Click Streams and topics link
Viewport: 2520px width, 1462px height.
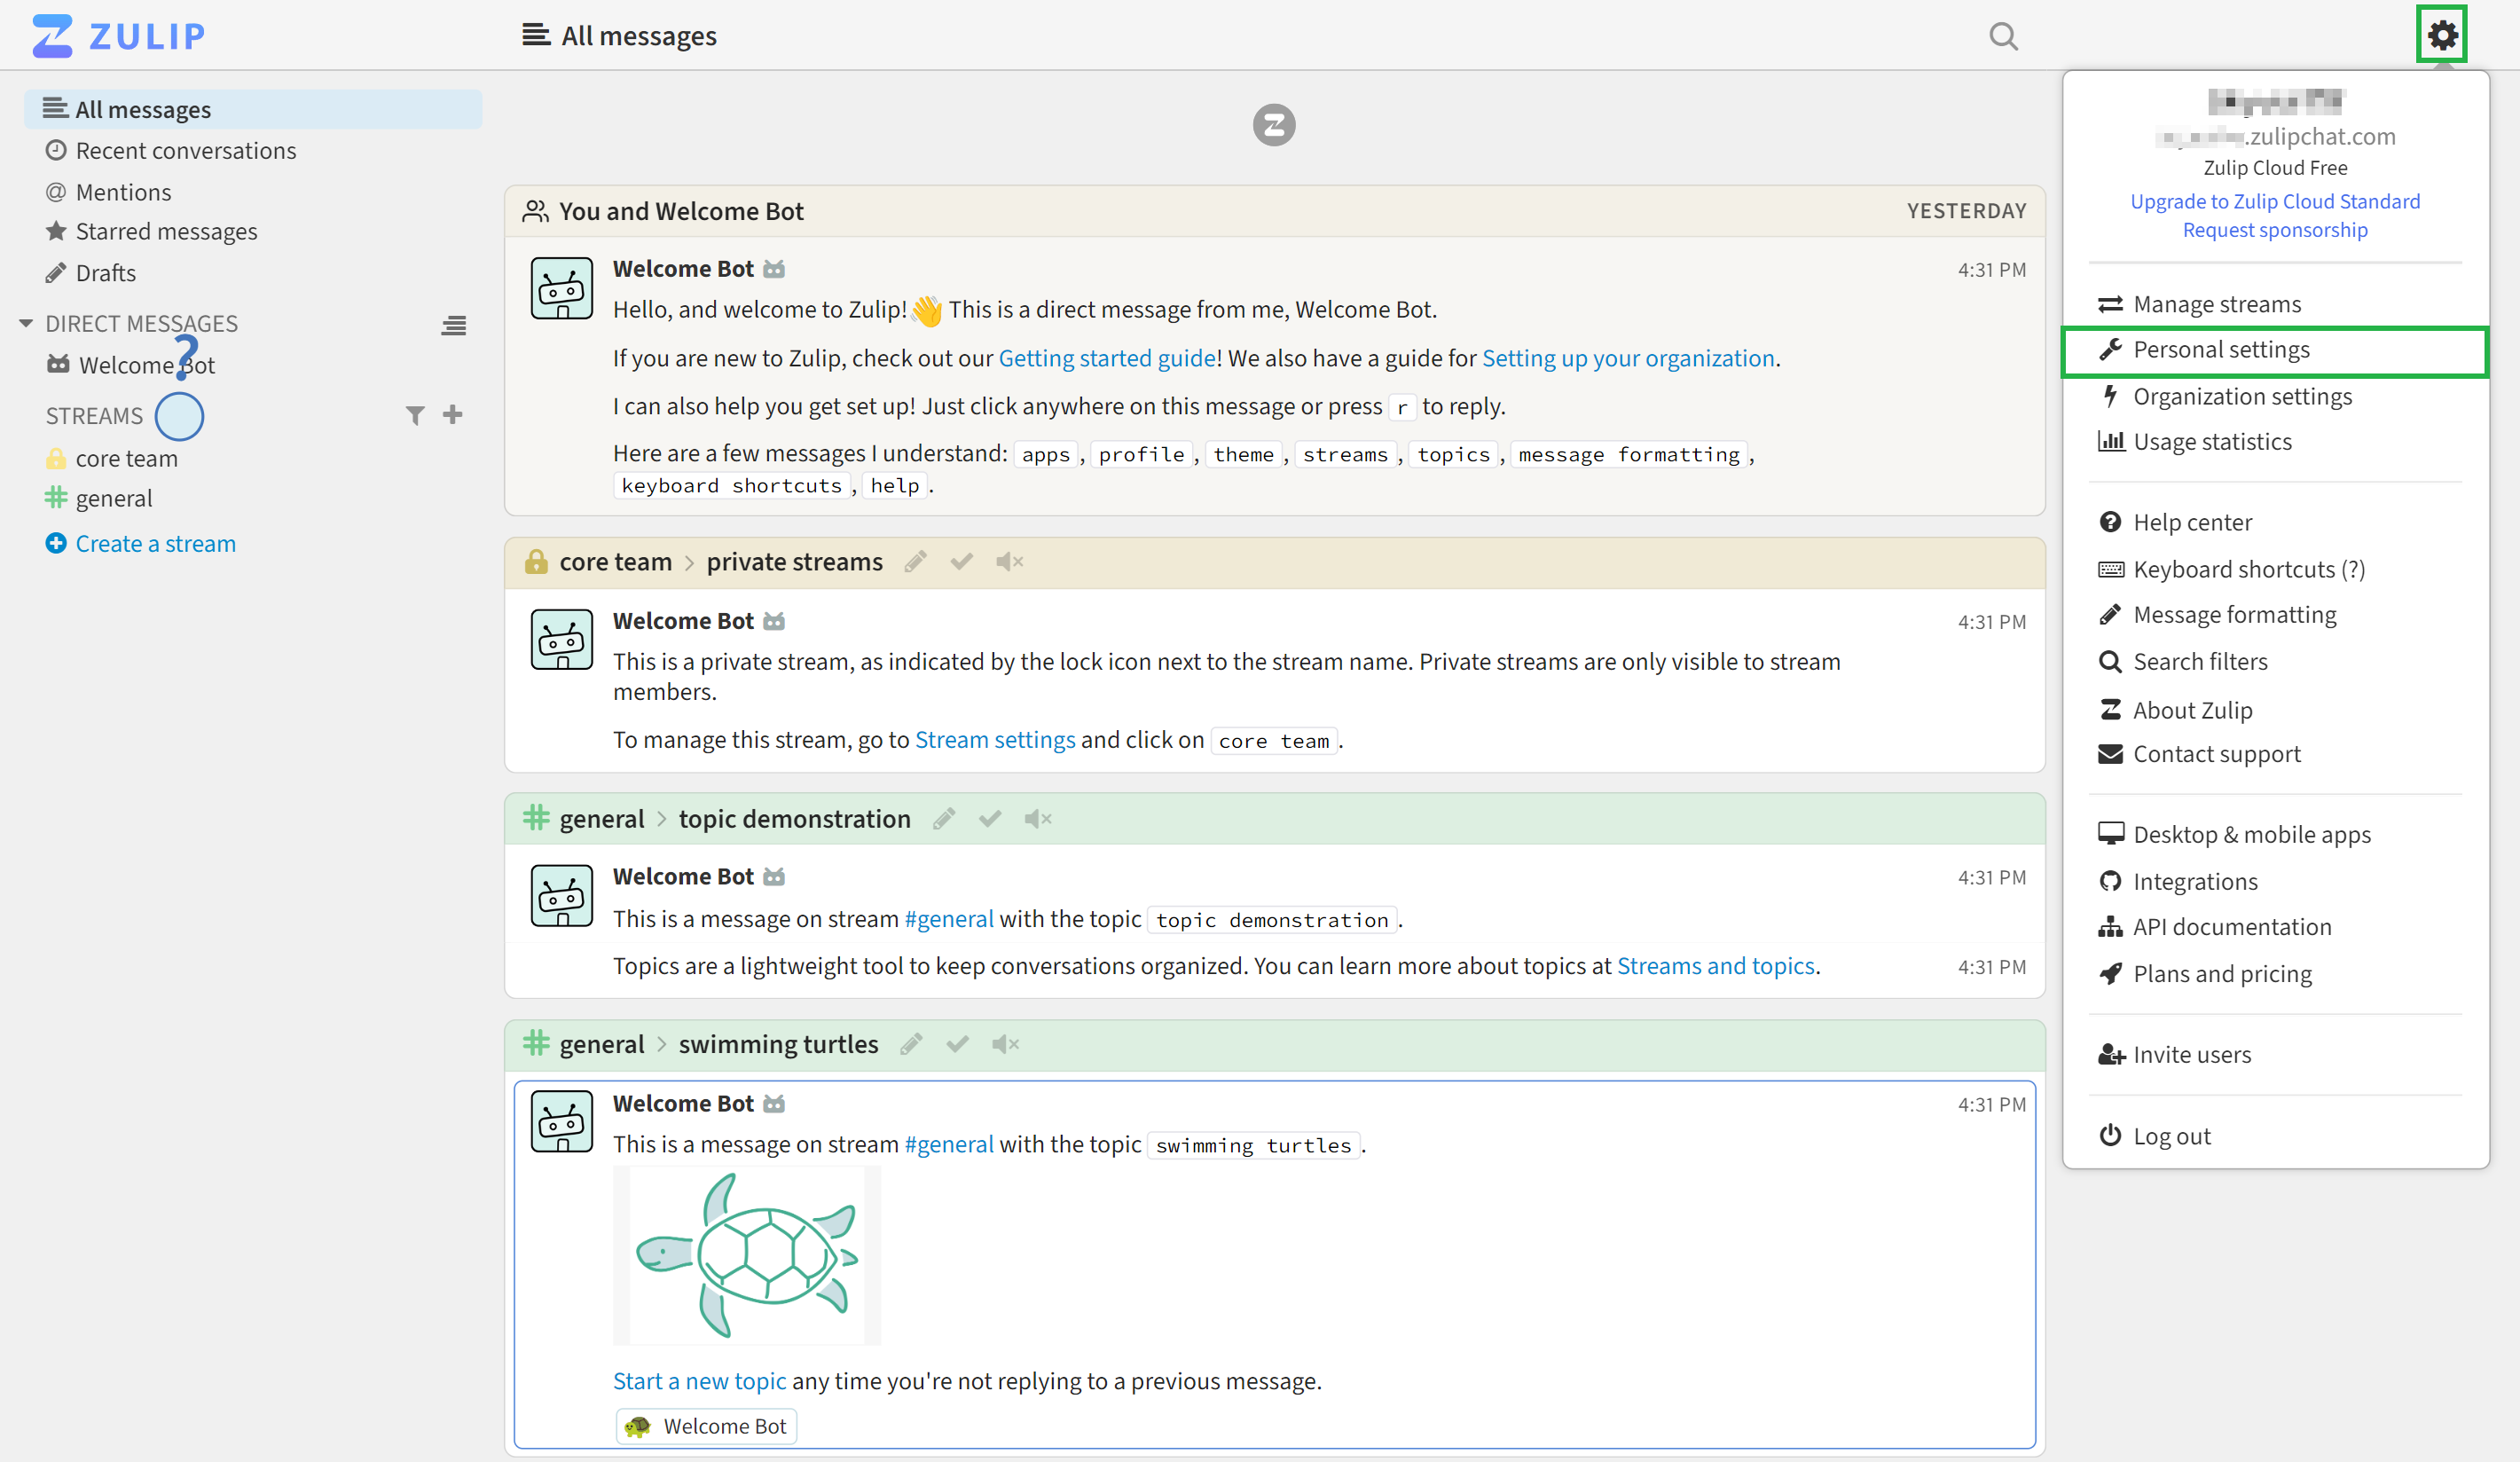1715,966
